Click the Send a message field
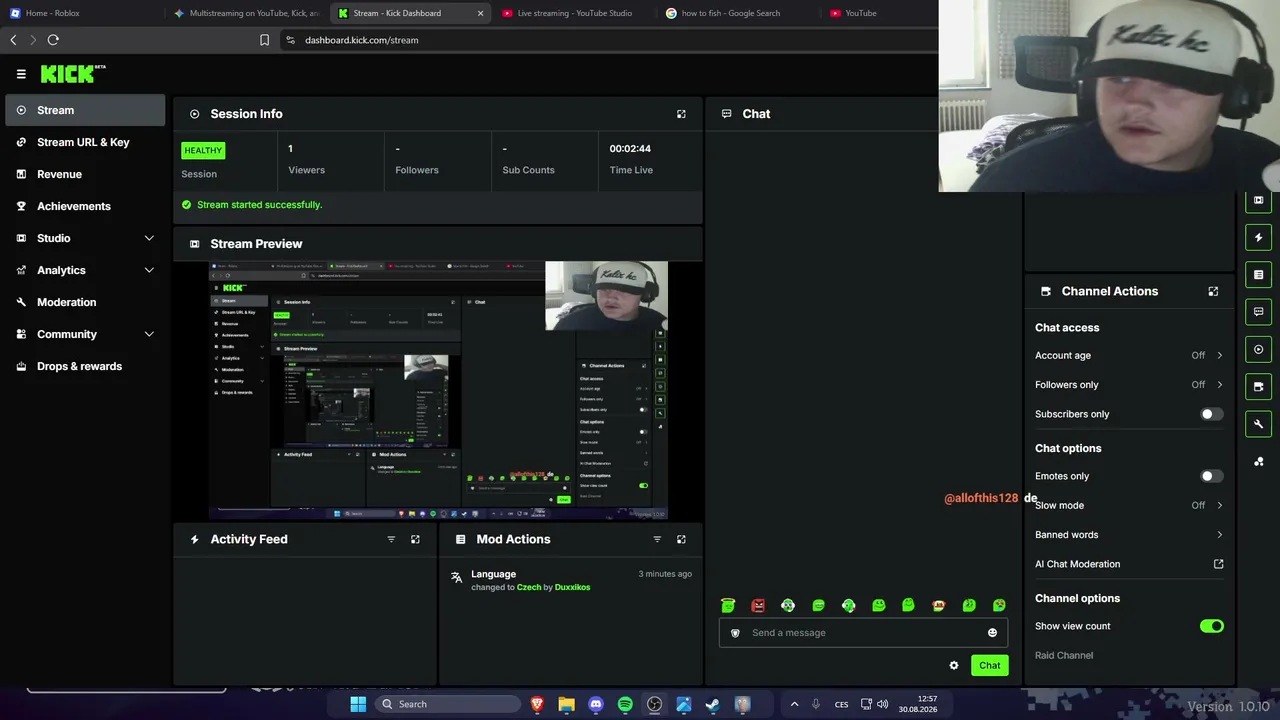The image size is (1280, 720). point(863,632)
